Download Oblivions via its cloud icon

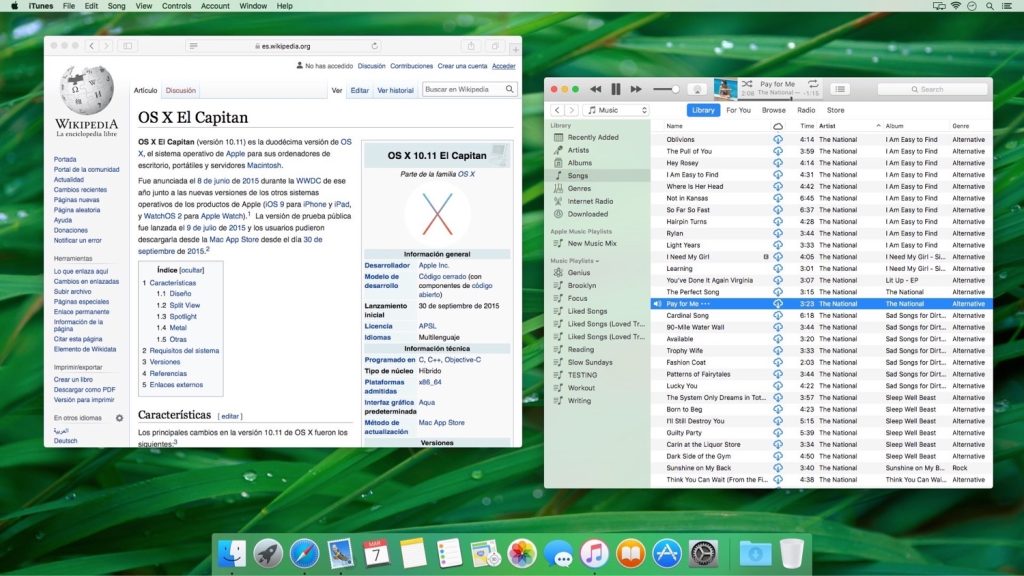pyautogui.click(x=778, y=139)
